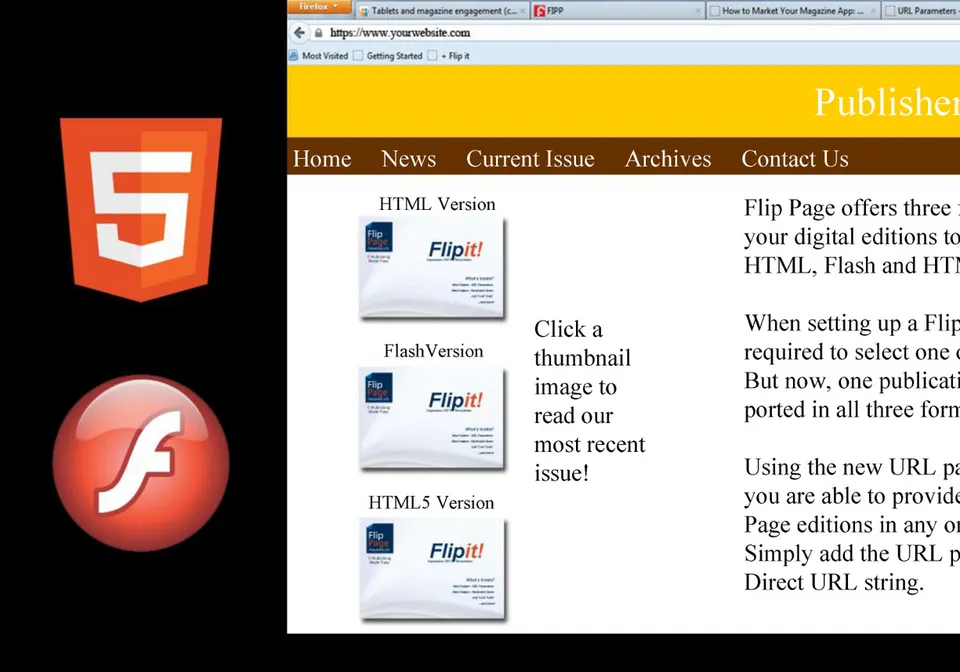Click Contact Us in navigation bar
The image size is (960, 672).
(794, 159)
